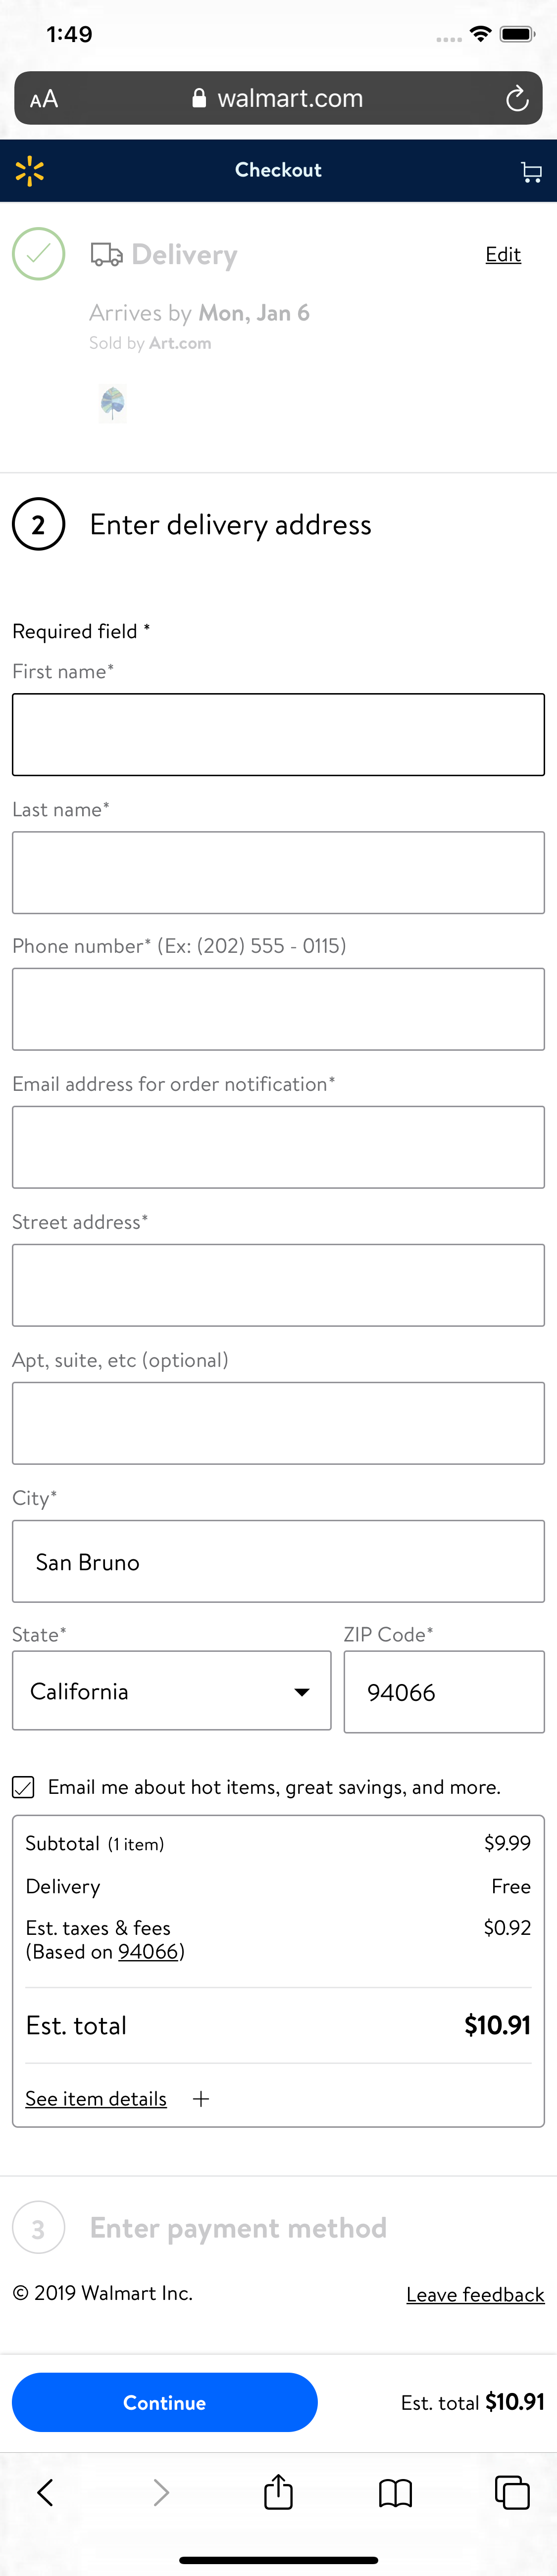Tap the Continue button

[164, 2403]
